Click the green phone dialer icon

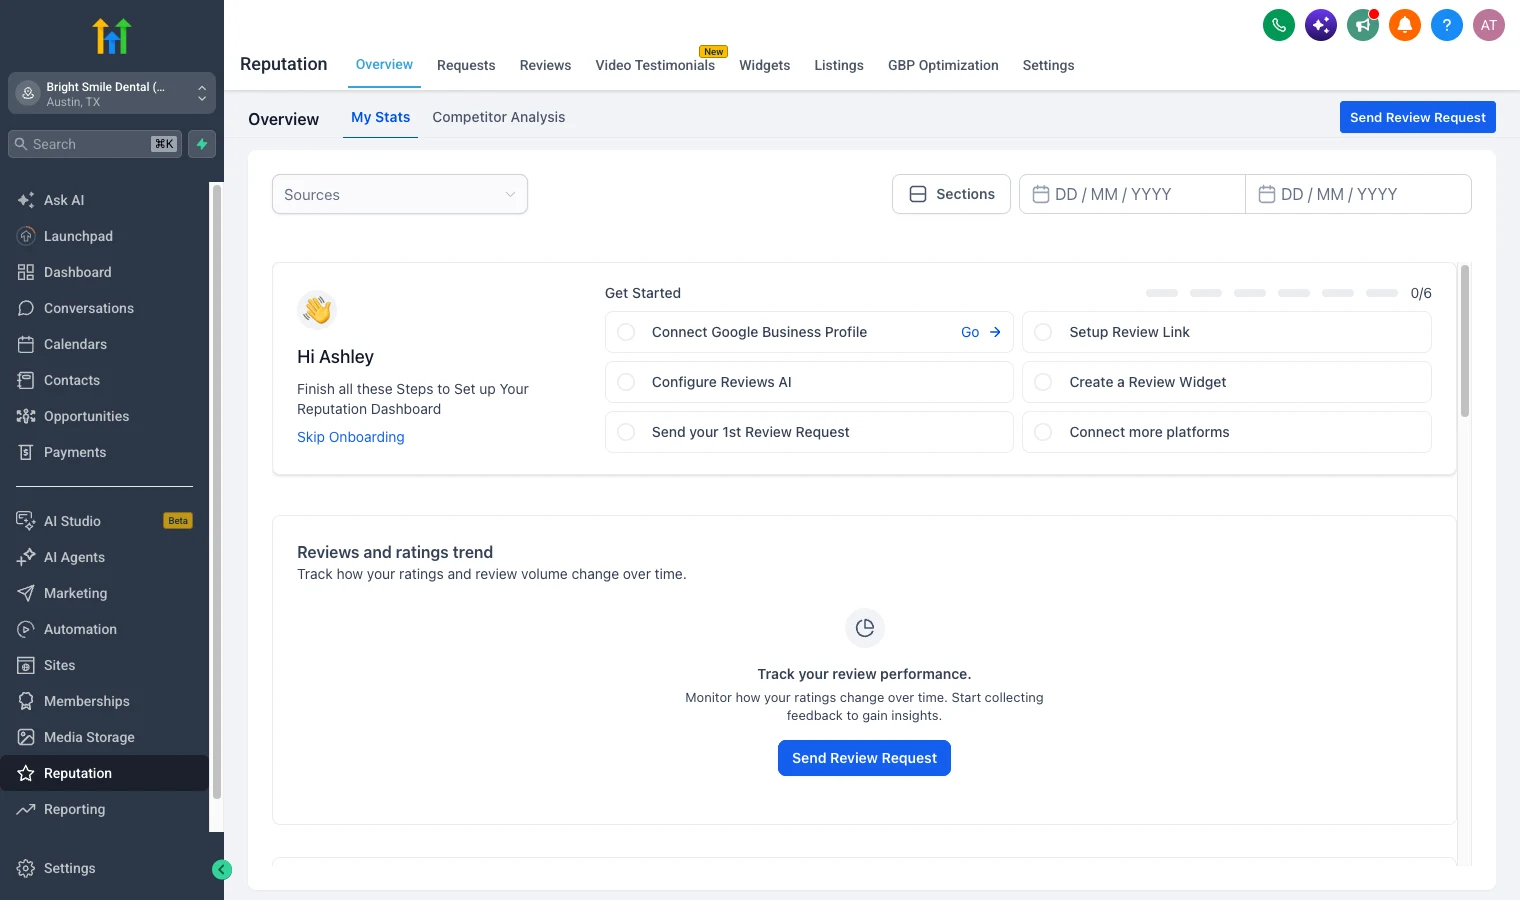pyautogui.click(x=1279, y=25)
